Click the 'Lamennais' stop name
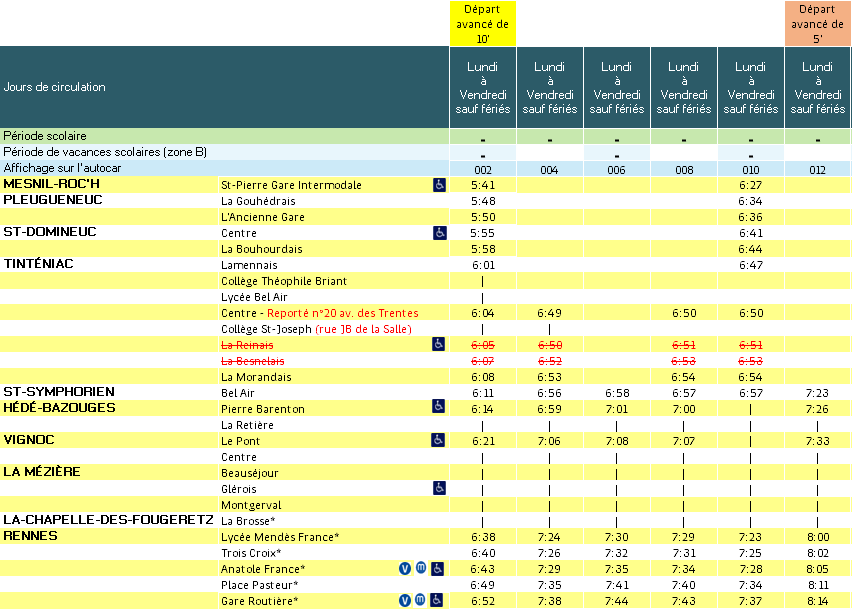The image size is (852, 610). tap(249, 265)
